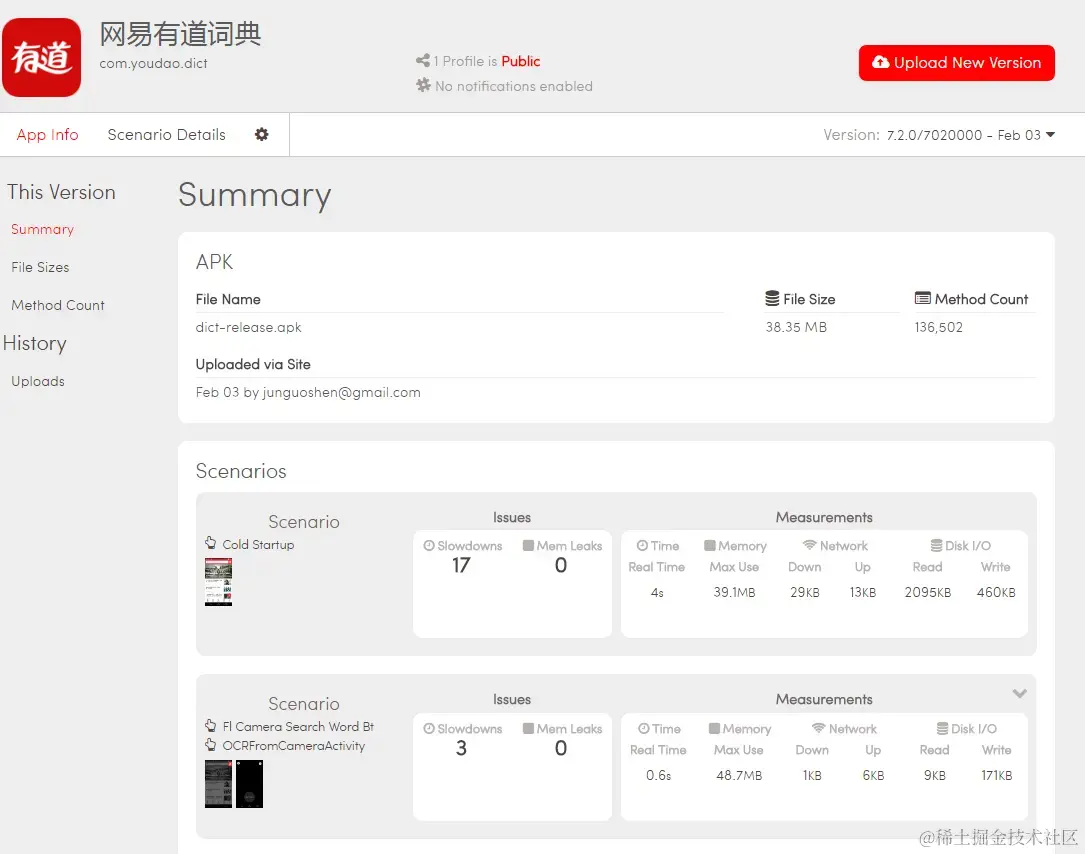Click the 网易有道词典 app title
The width and height of the screenshot is (1085, 854).
coord(180,34)
